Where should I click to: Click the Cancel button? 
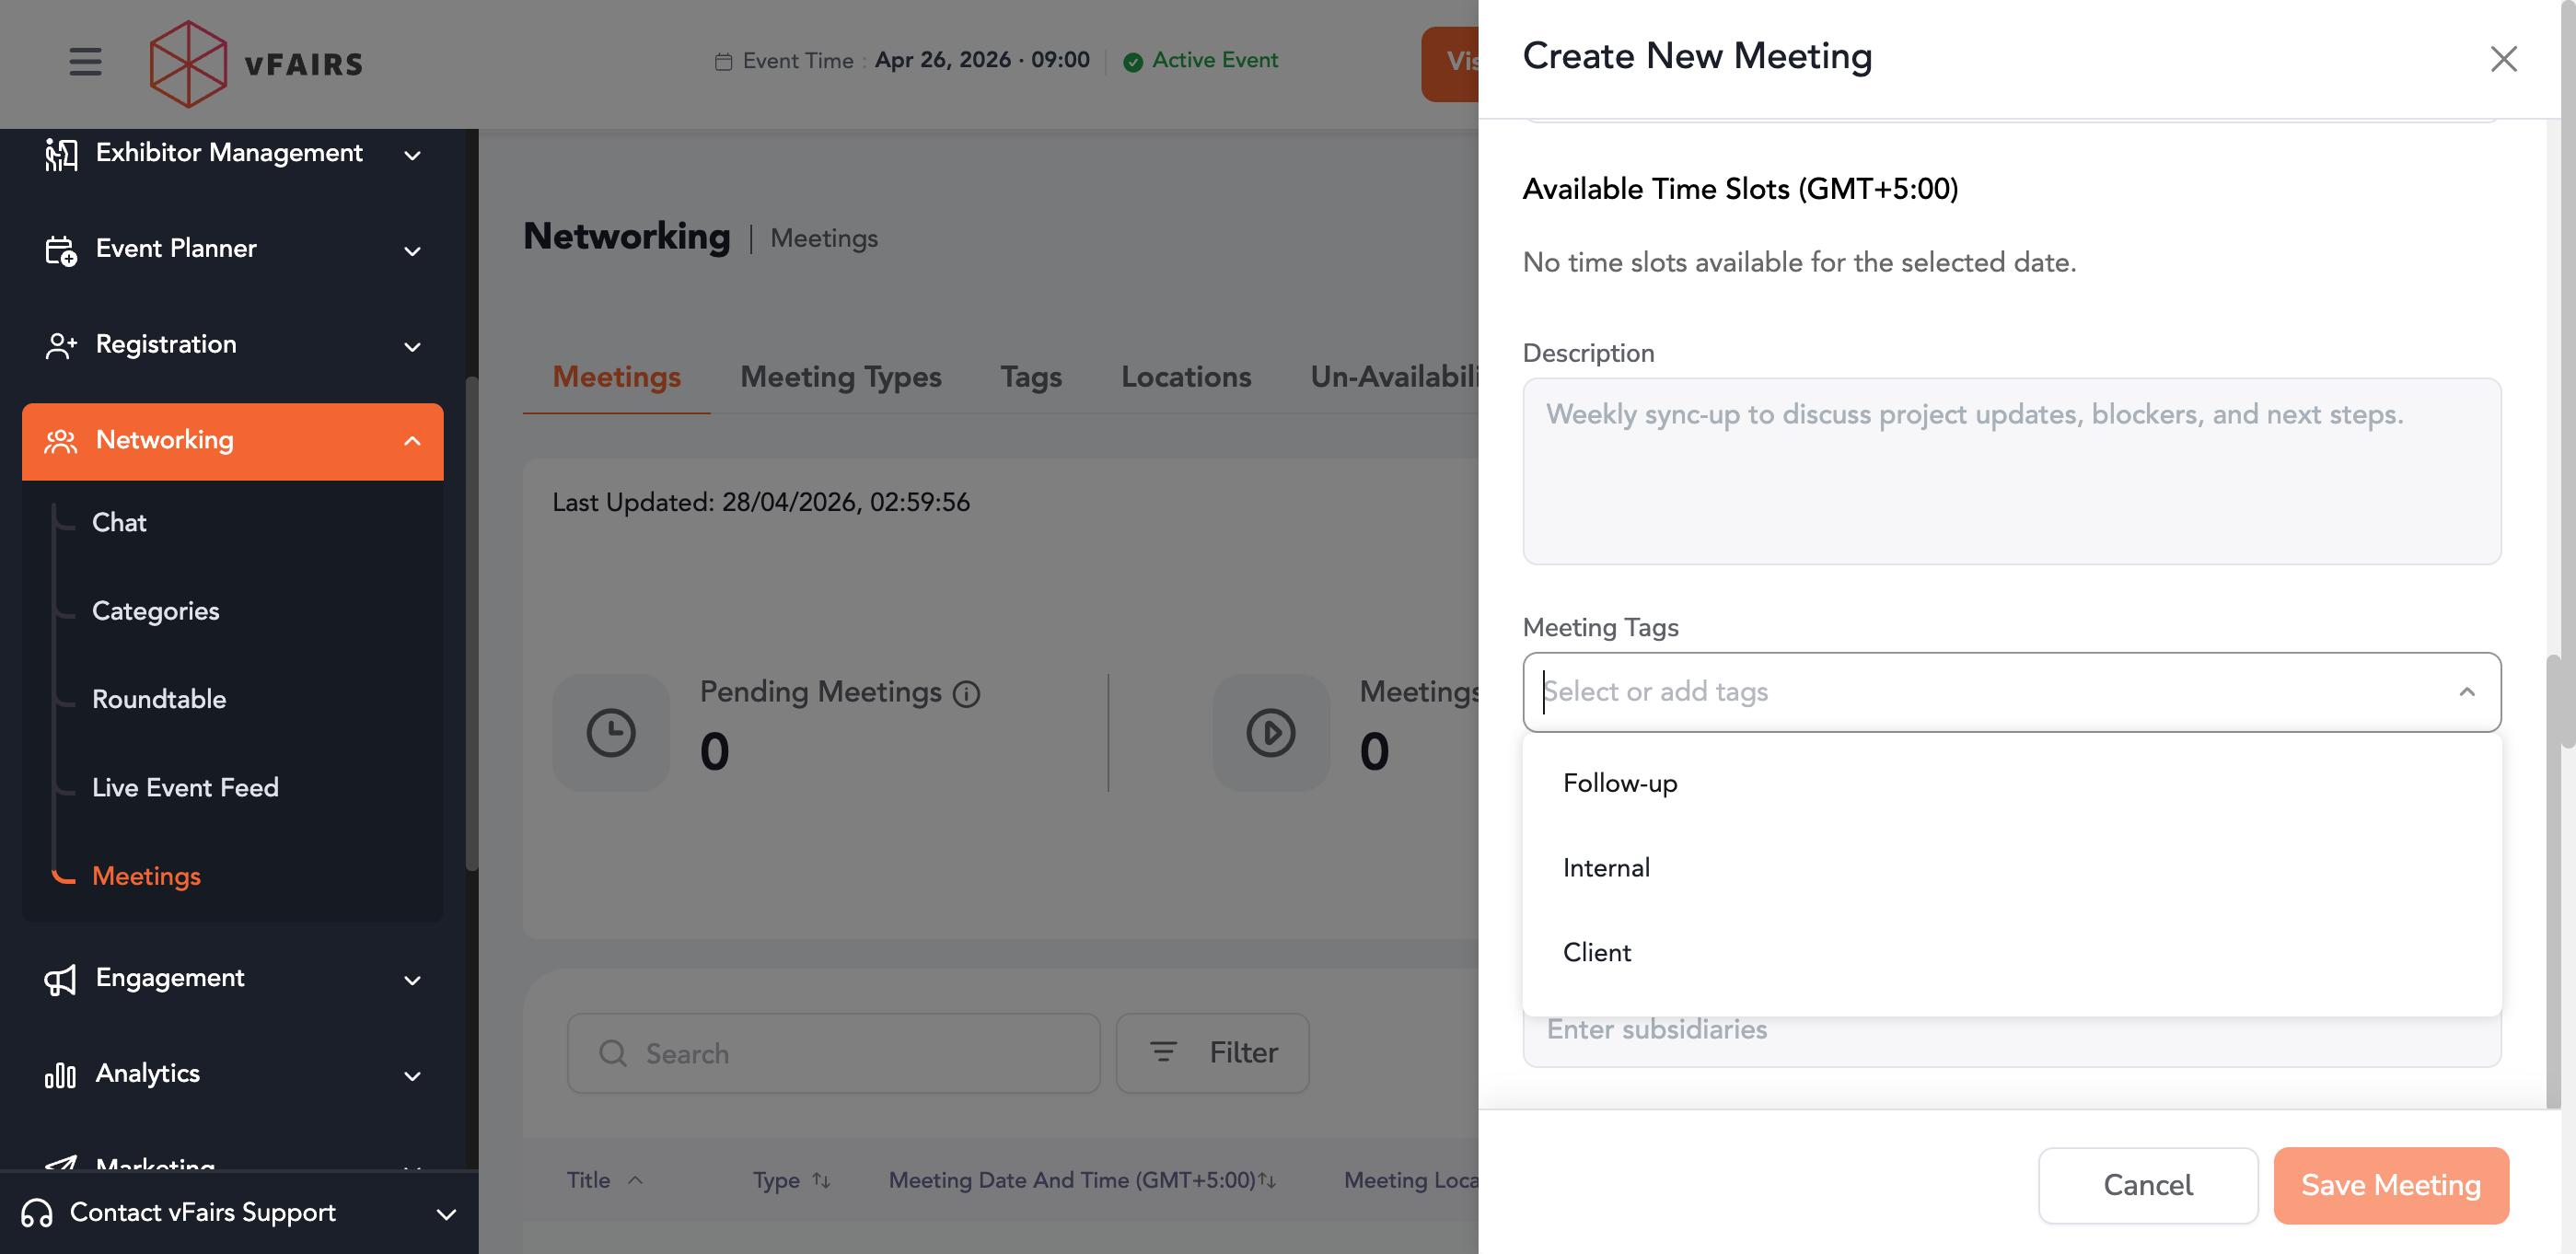tap(2147, 1185)
